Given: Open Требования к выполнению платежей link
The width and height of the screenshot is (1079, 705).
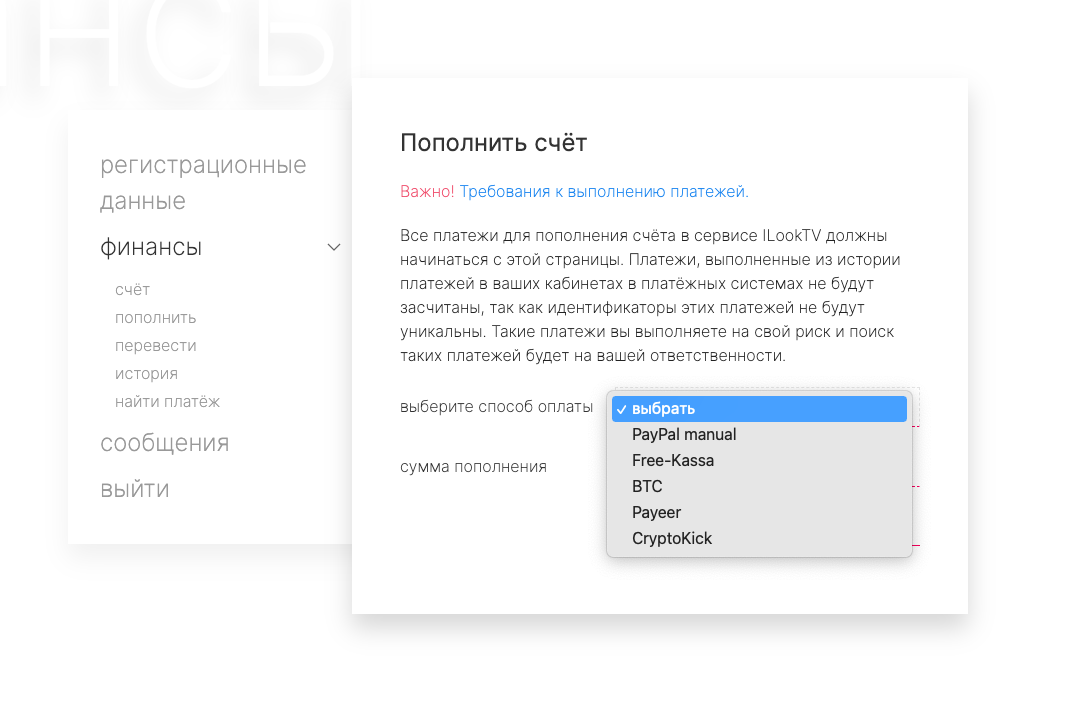Looking at the screenshot, I should pyautogui.click(x=603, y=191).
